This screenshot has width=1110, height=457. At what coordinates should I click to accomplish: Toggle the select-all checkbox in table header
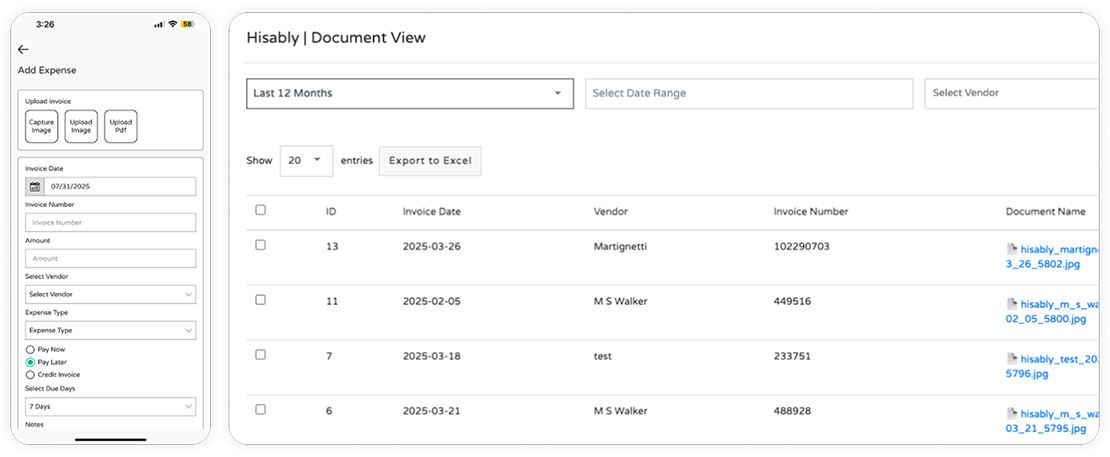(x=261, y=210)
